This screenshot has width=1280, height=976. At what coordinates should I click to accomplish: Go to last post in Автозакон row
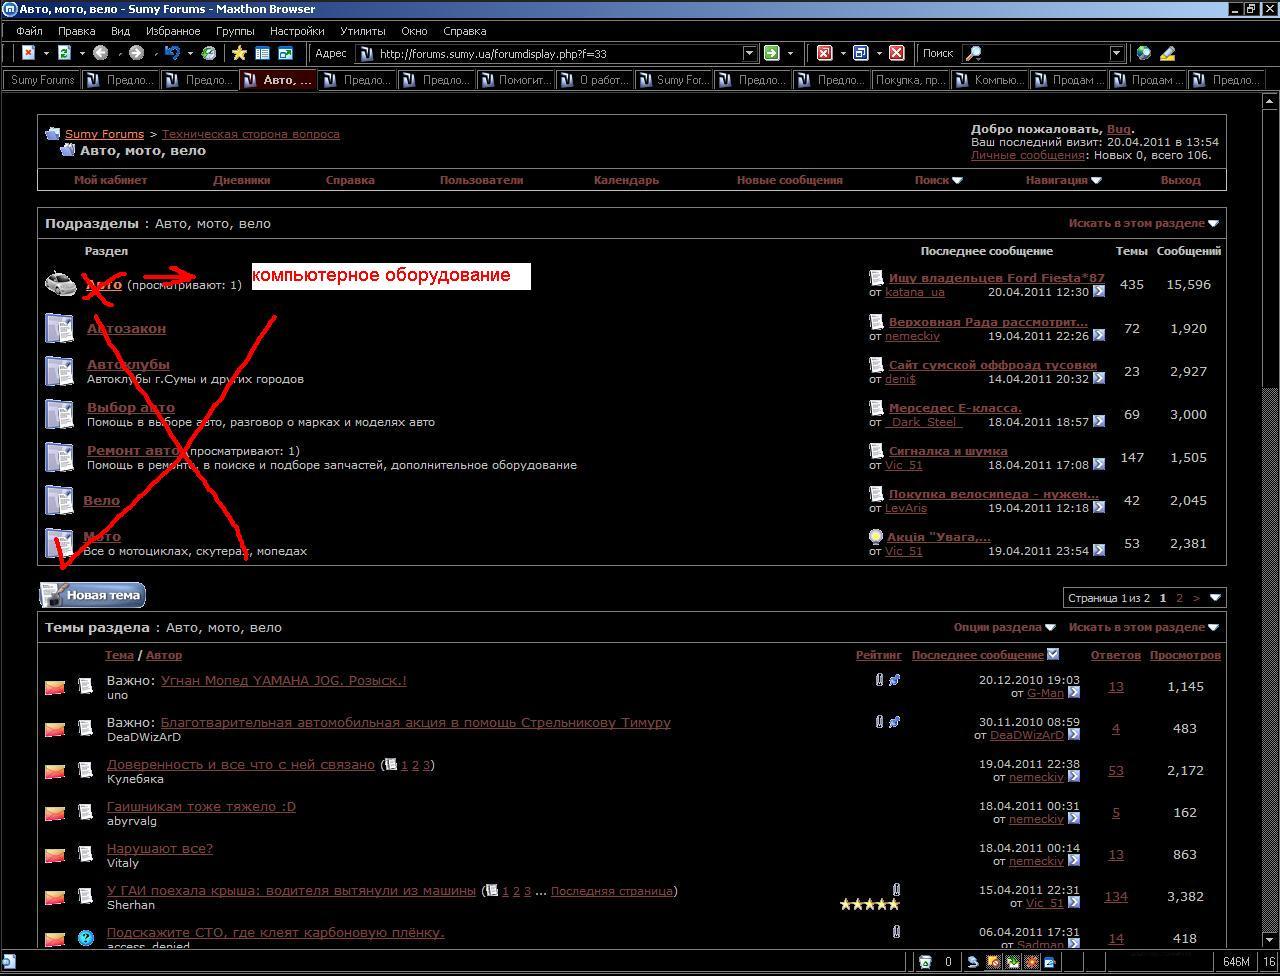[1099, 335]
